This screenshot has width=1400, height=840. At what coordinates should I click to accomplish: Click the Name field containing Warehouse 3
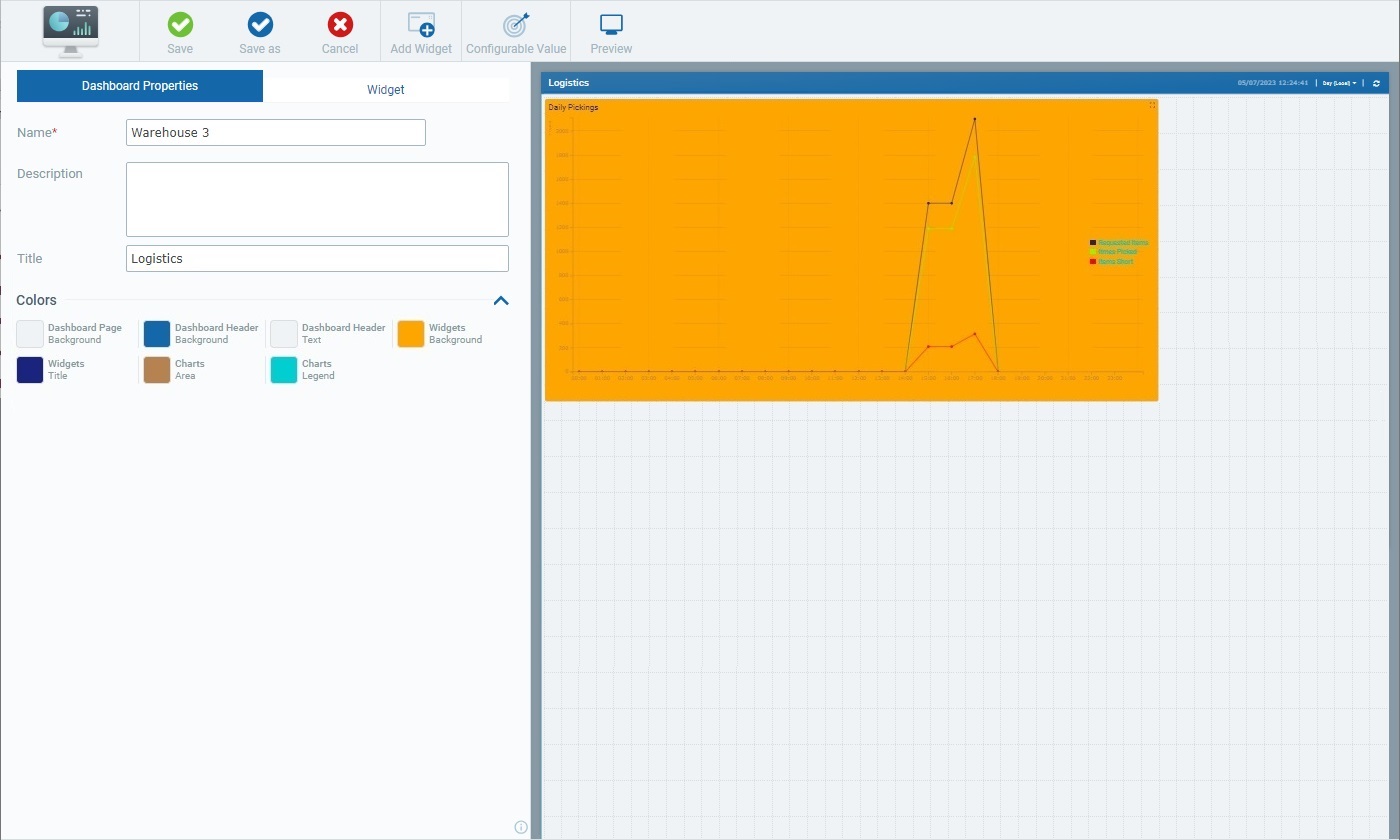(276, 132)
